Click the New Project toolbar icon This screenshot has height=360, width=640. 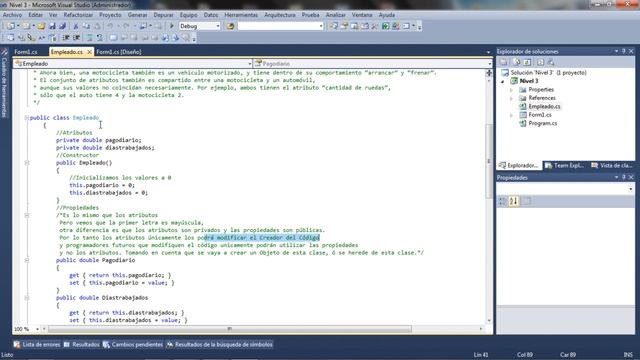tap(11, 26)
